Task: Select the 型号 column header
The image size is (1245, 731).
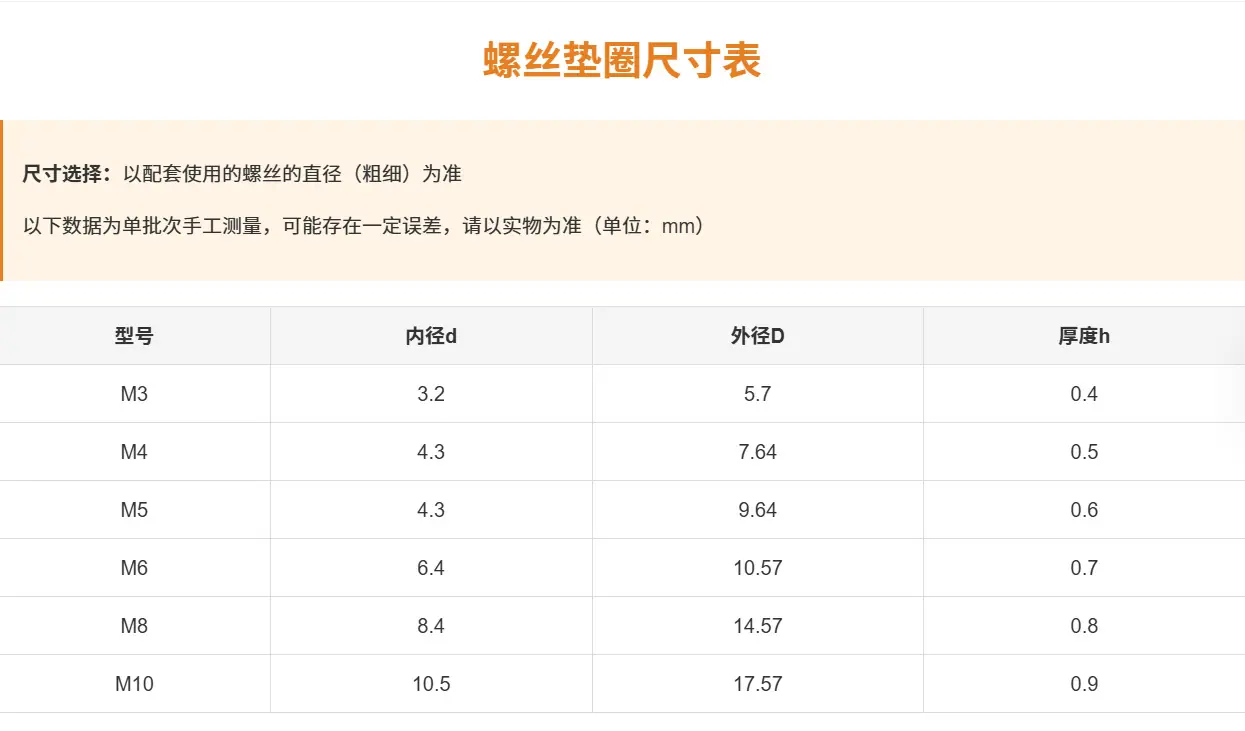Action: coord(135,336)
